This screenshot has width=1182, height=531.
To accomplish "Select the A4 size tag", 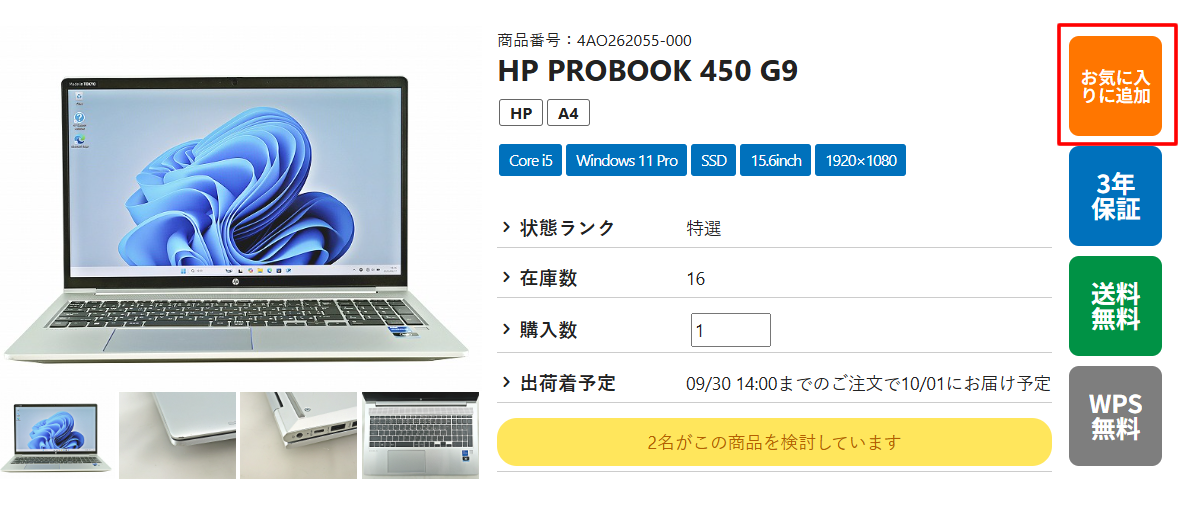I will (568, 113).
